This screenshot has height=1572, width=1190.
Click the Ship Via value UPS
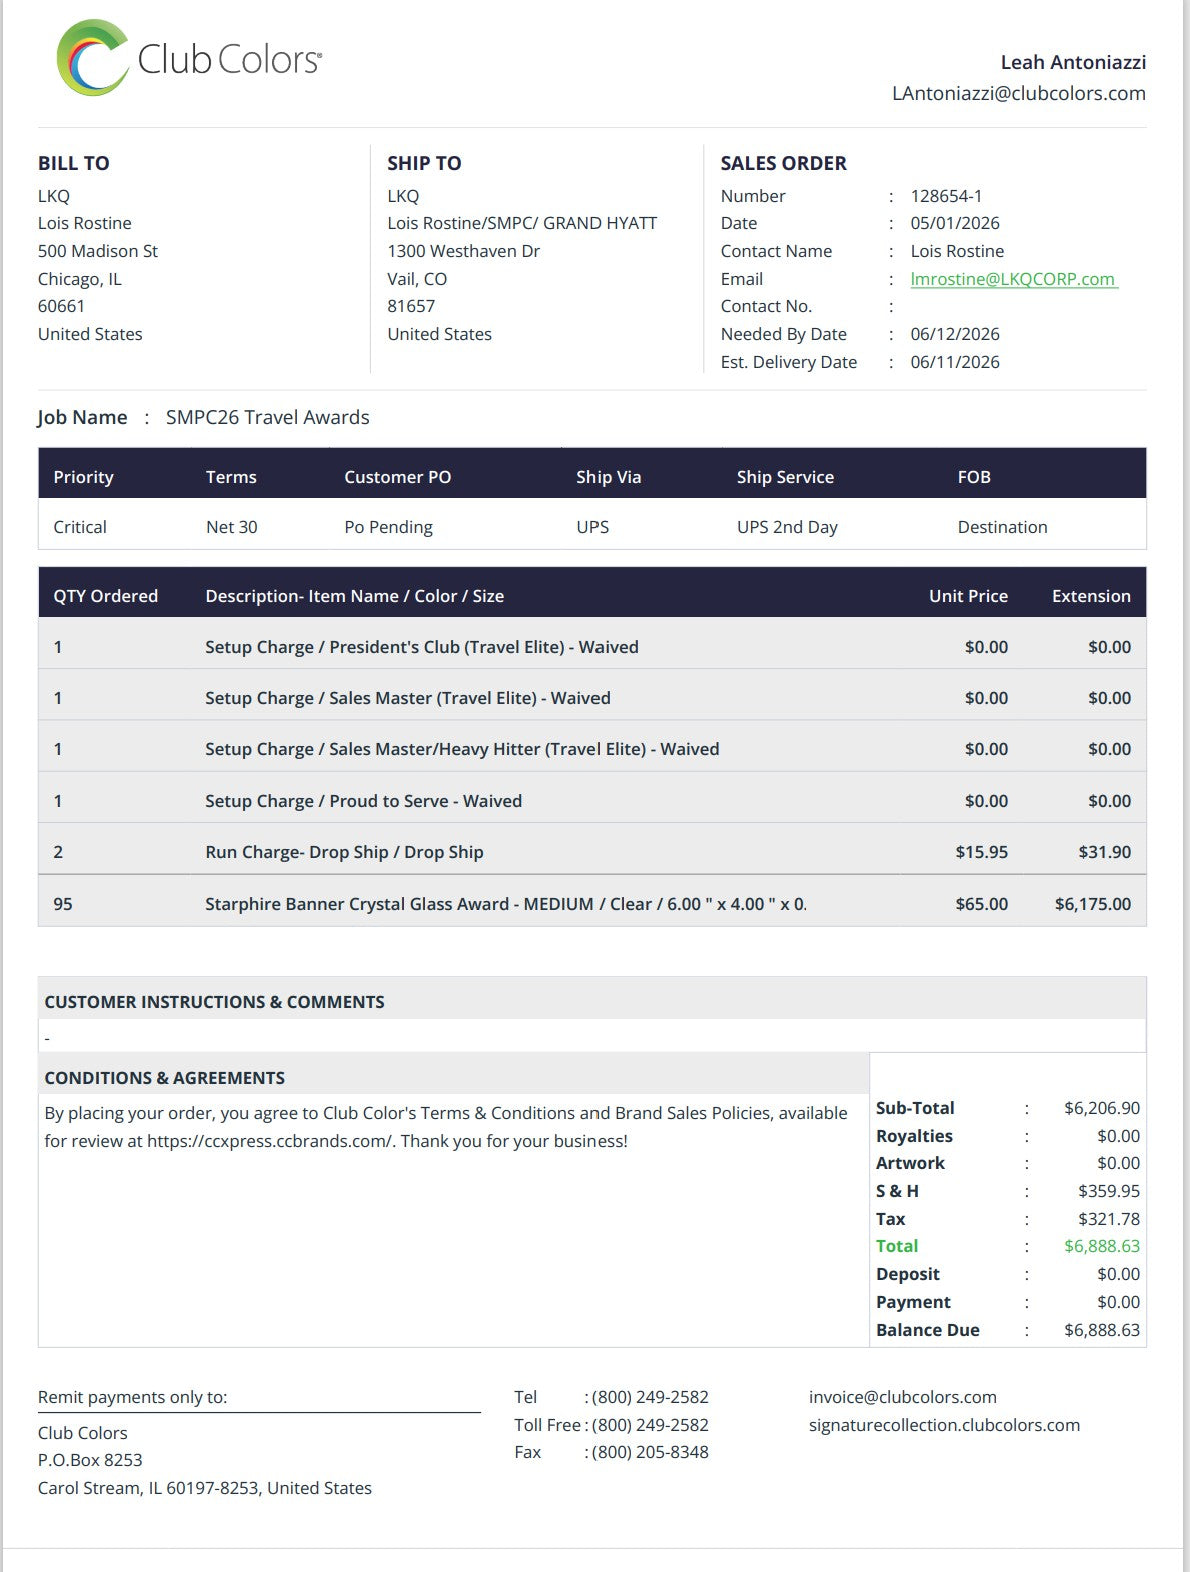click(x=592, y=527)
